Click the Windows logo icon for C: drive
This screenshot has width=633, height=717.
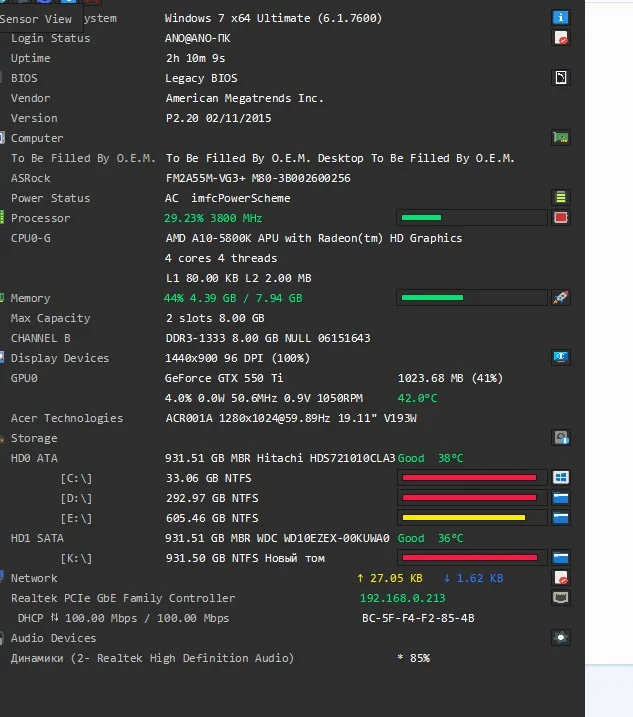pos(561,478)
